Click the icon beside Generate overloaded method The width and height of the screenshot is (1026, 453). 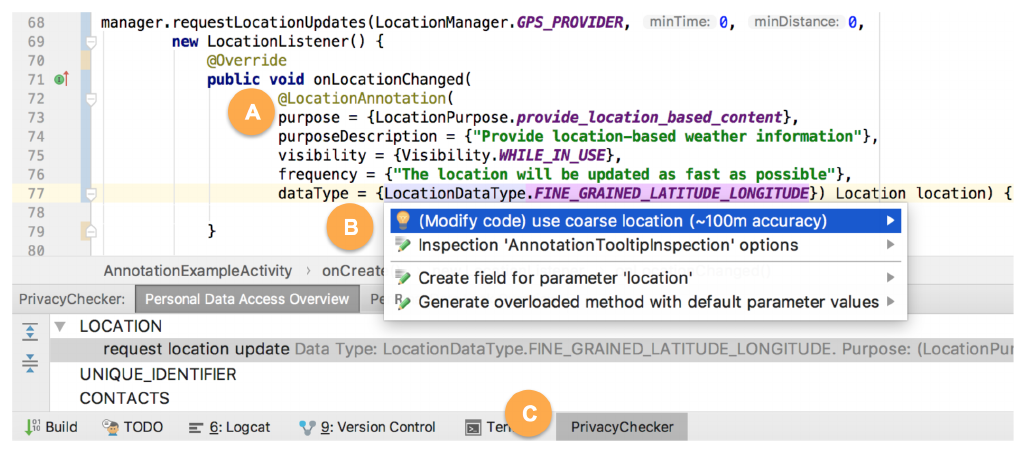tap(403, 302)
